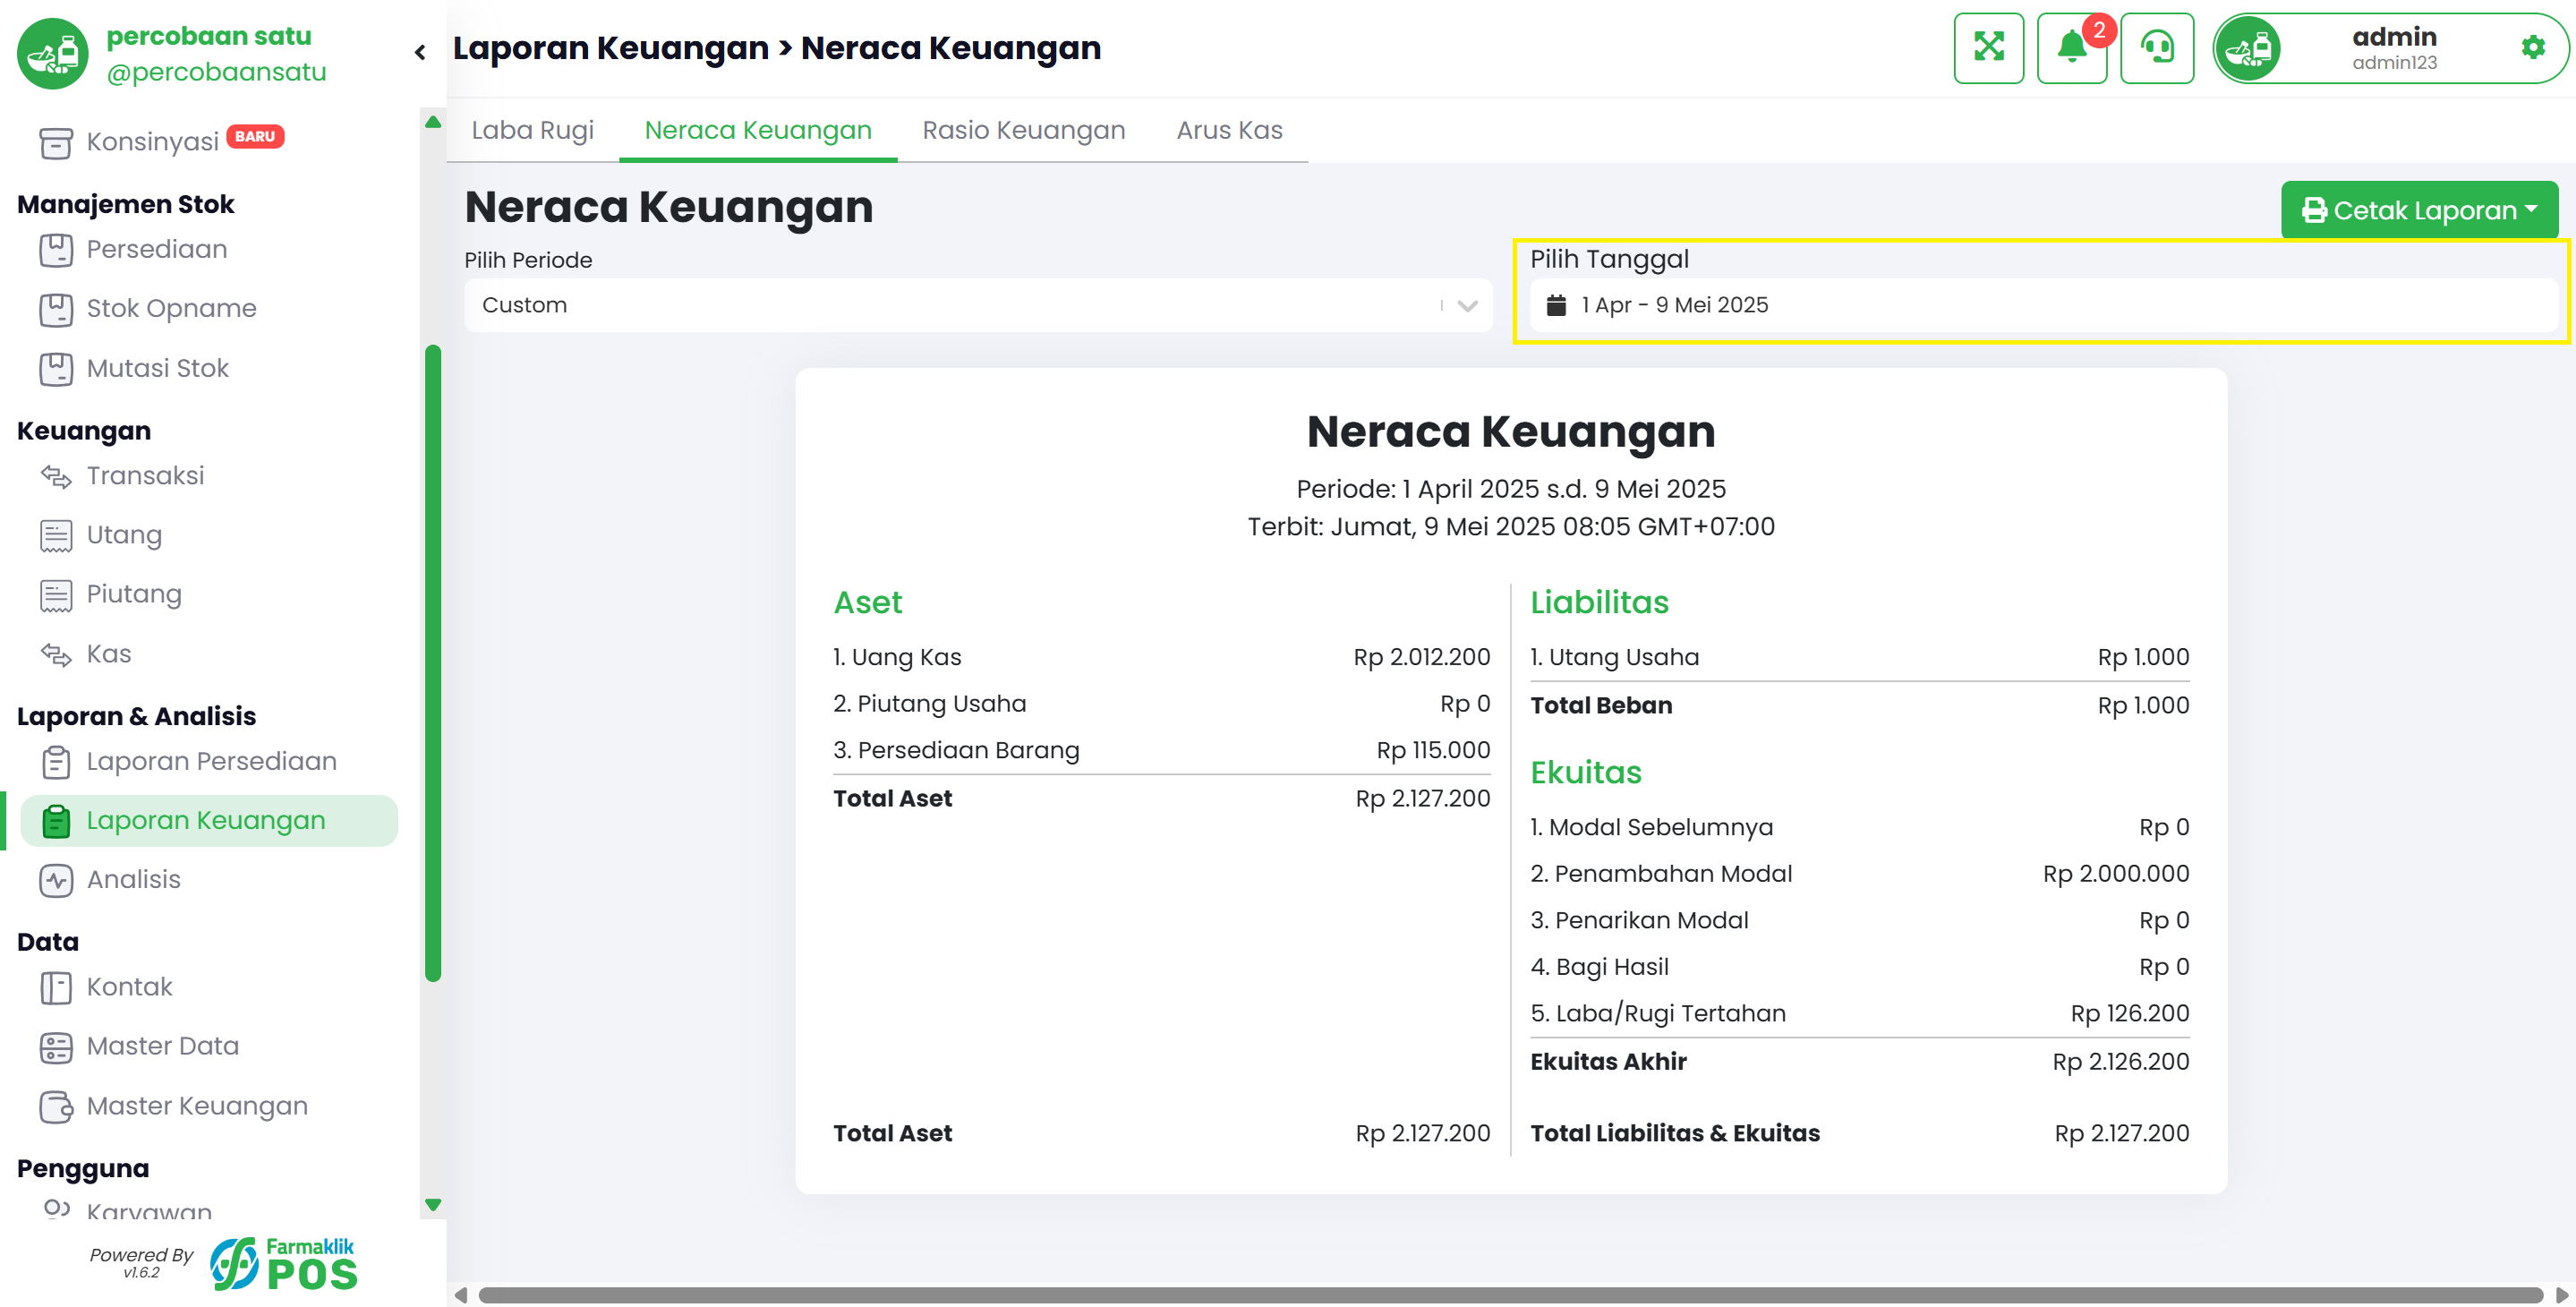Open the Master Data page
Image resolution: width=2576 pixels, height=1307 pixels.
(x=162, y=1047)
